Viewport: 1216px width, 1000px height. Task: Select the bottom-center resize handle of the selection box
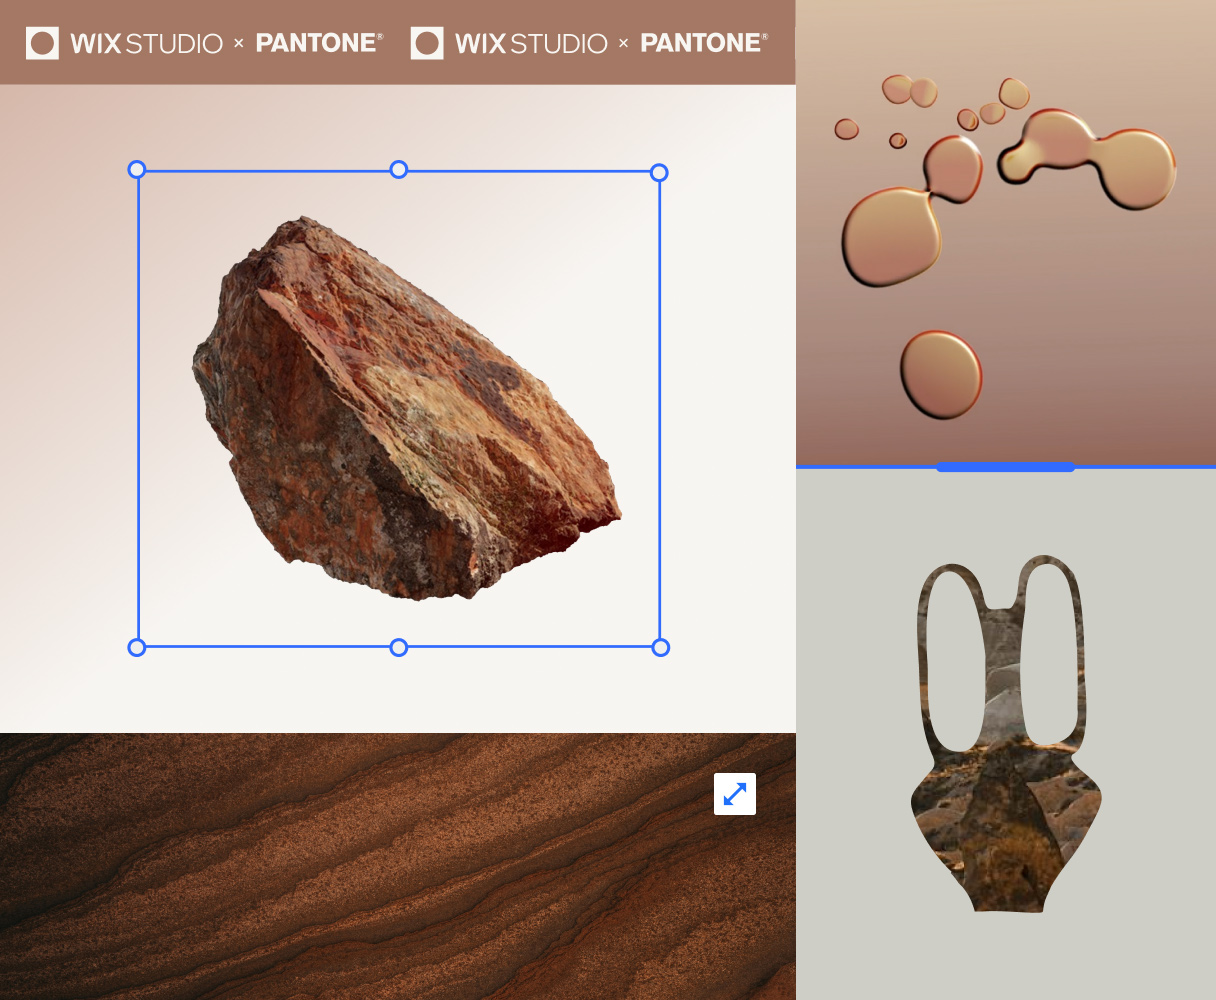tap(398, 647)
